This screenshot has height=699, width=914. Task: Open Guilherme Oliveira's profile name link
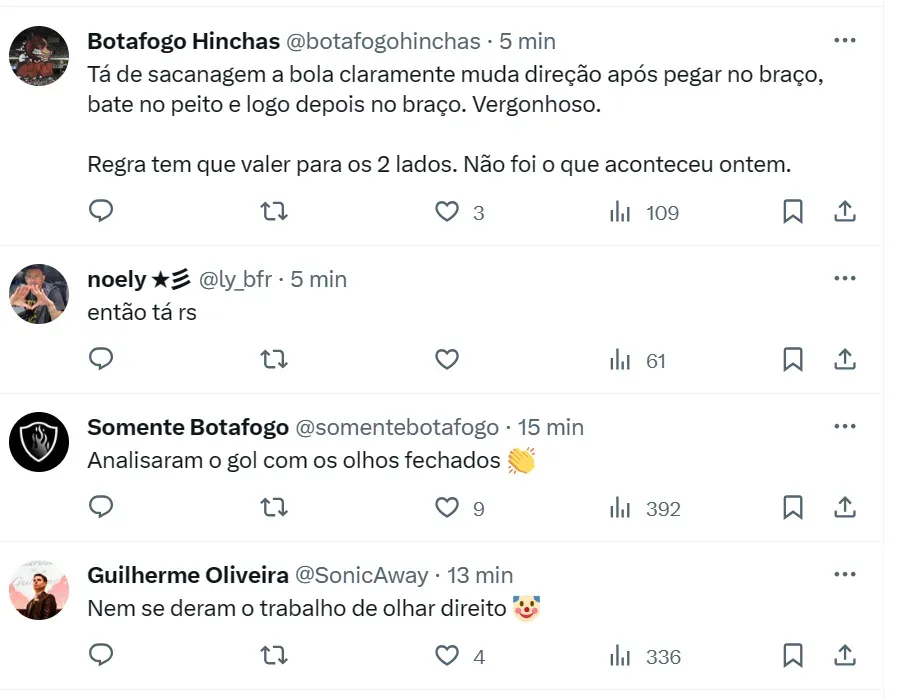[188, 575]
